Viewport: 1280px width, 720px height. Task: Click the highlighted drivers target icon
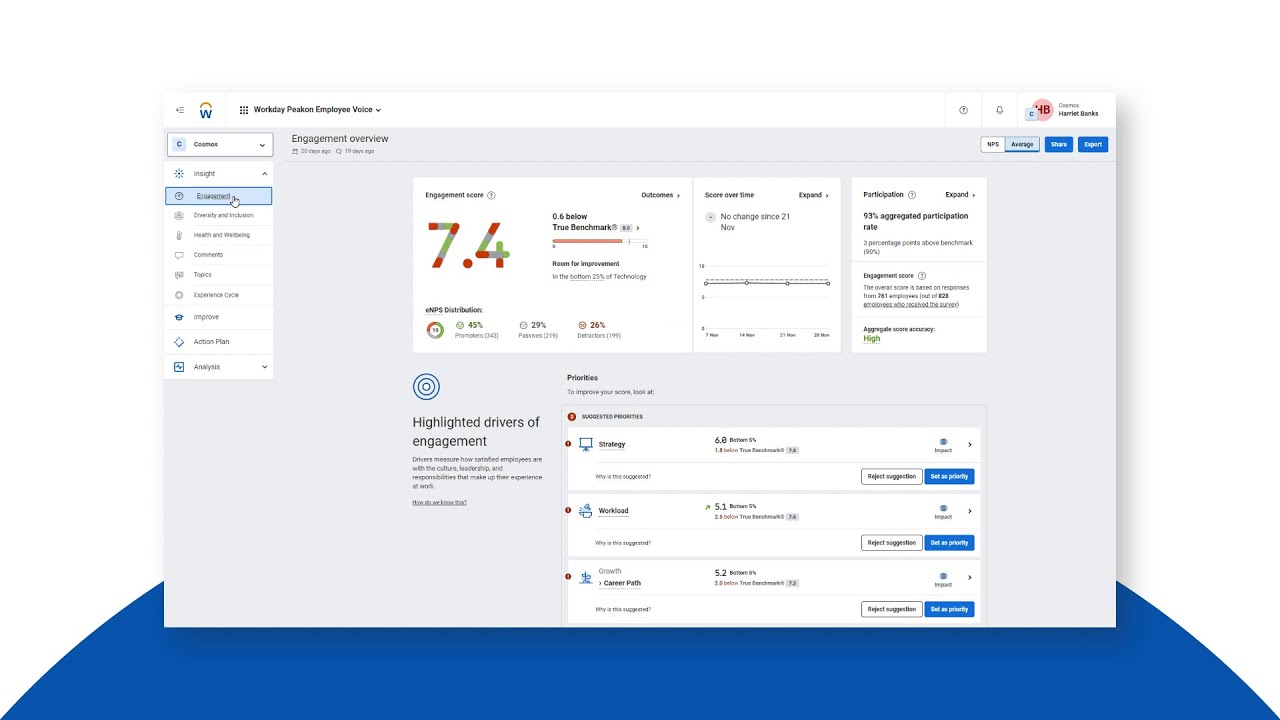pos(426,387)
